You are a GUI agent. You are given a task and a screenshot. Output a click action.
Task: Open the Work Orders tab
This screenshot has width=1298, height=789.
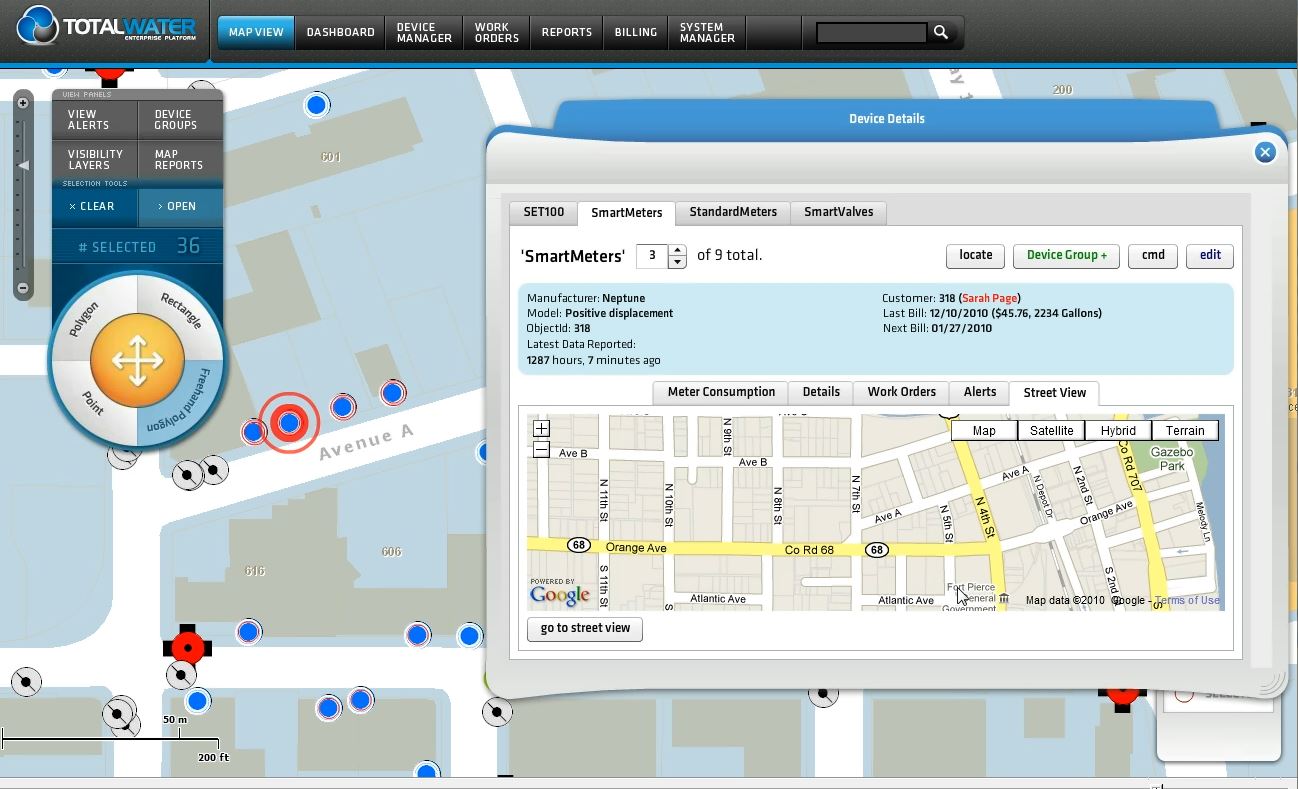(x=901, y=392)
